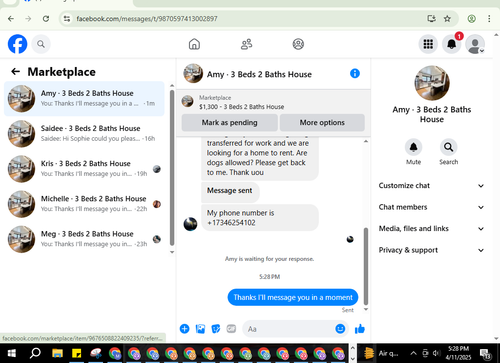
Task: Open the Facebook logo home link
Action: coord(17,44)
